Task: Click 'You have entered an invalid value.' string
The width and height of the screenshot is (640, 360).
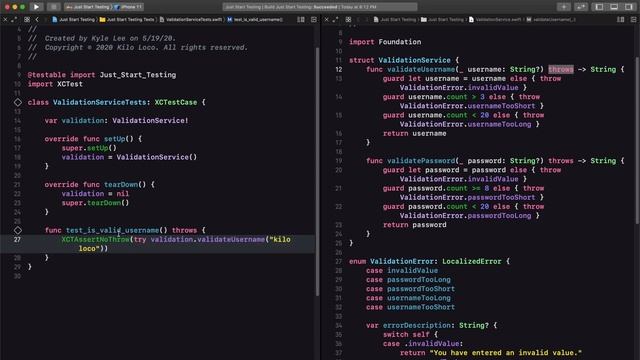Action: tap(505, 353)
